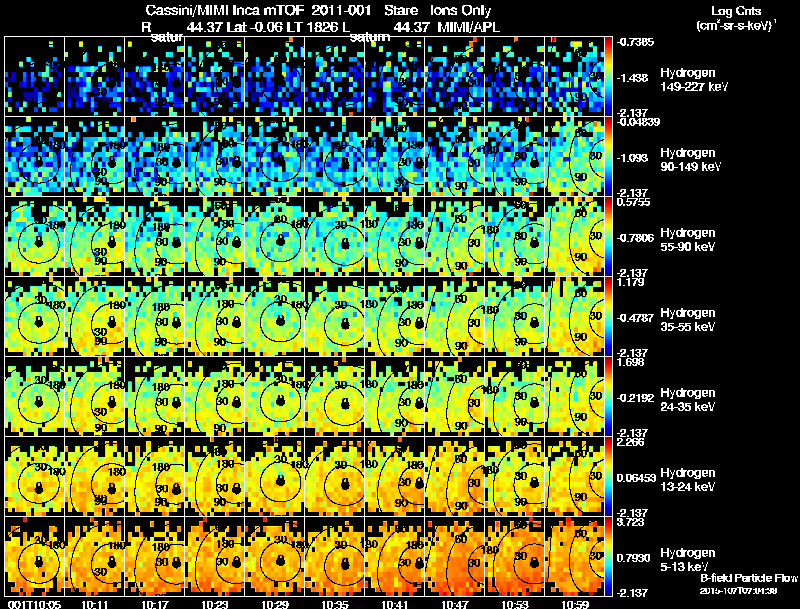This screenshot has height=609, width=800.
Task: Click the -1.438 color scale value
Action: pos(632,78)
